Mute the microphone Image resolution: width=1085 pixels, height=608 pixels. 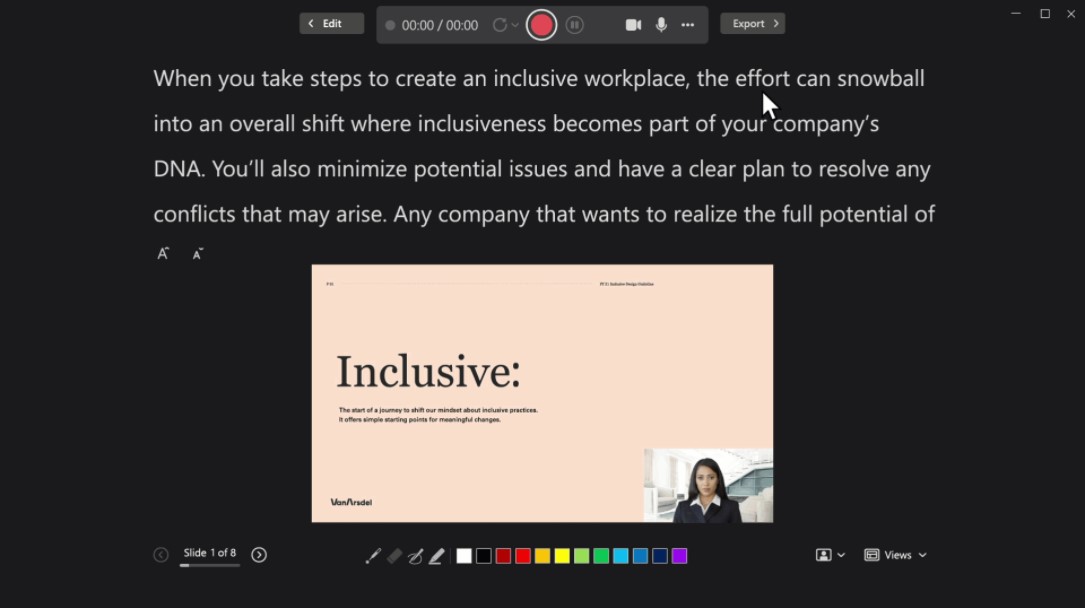click(661, 25)
